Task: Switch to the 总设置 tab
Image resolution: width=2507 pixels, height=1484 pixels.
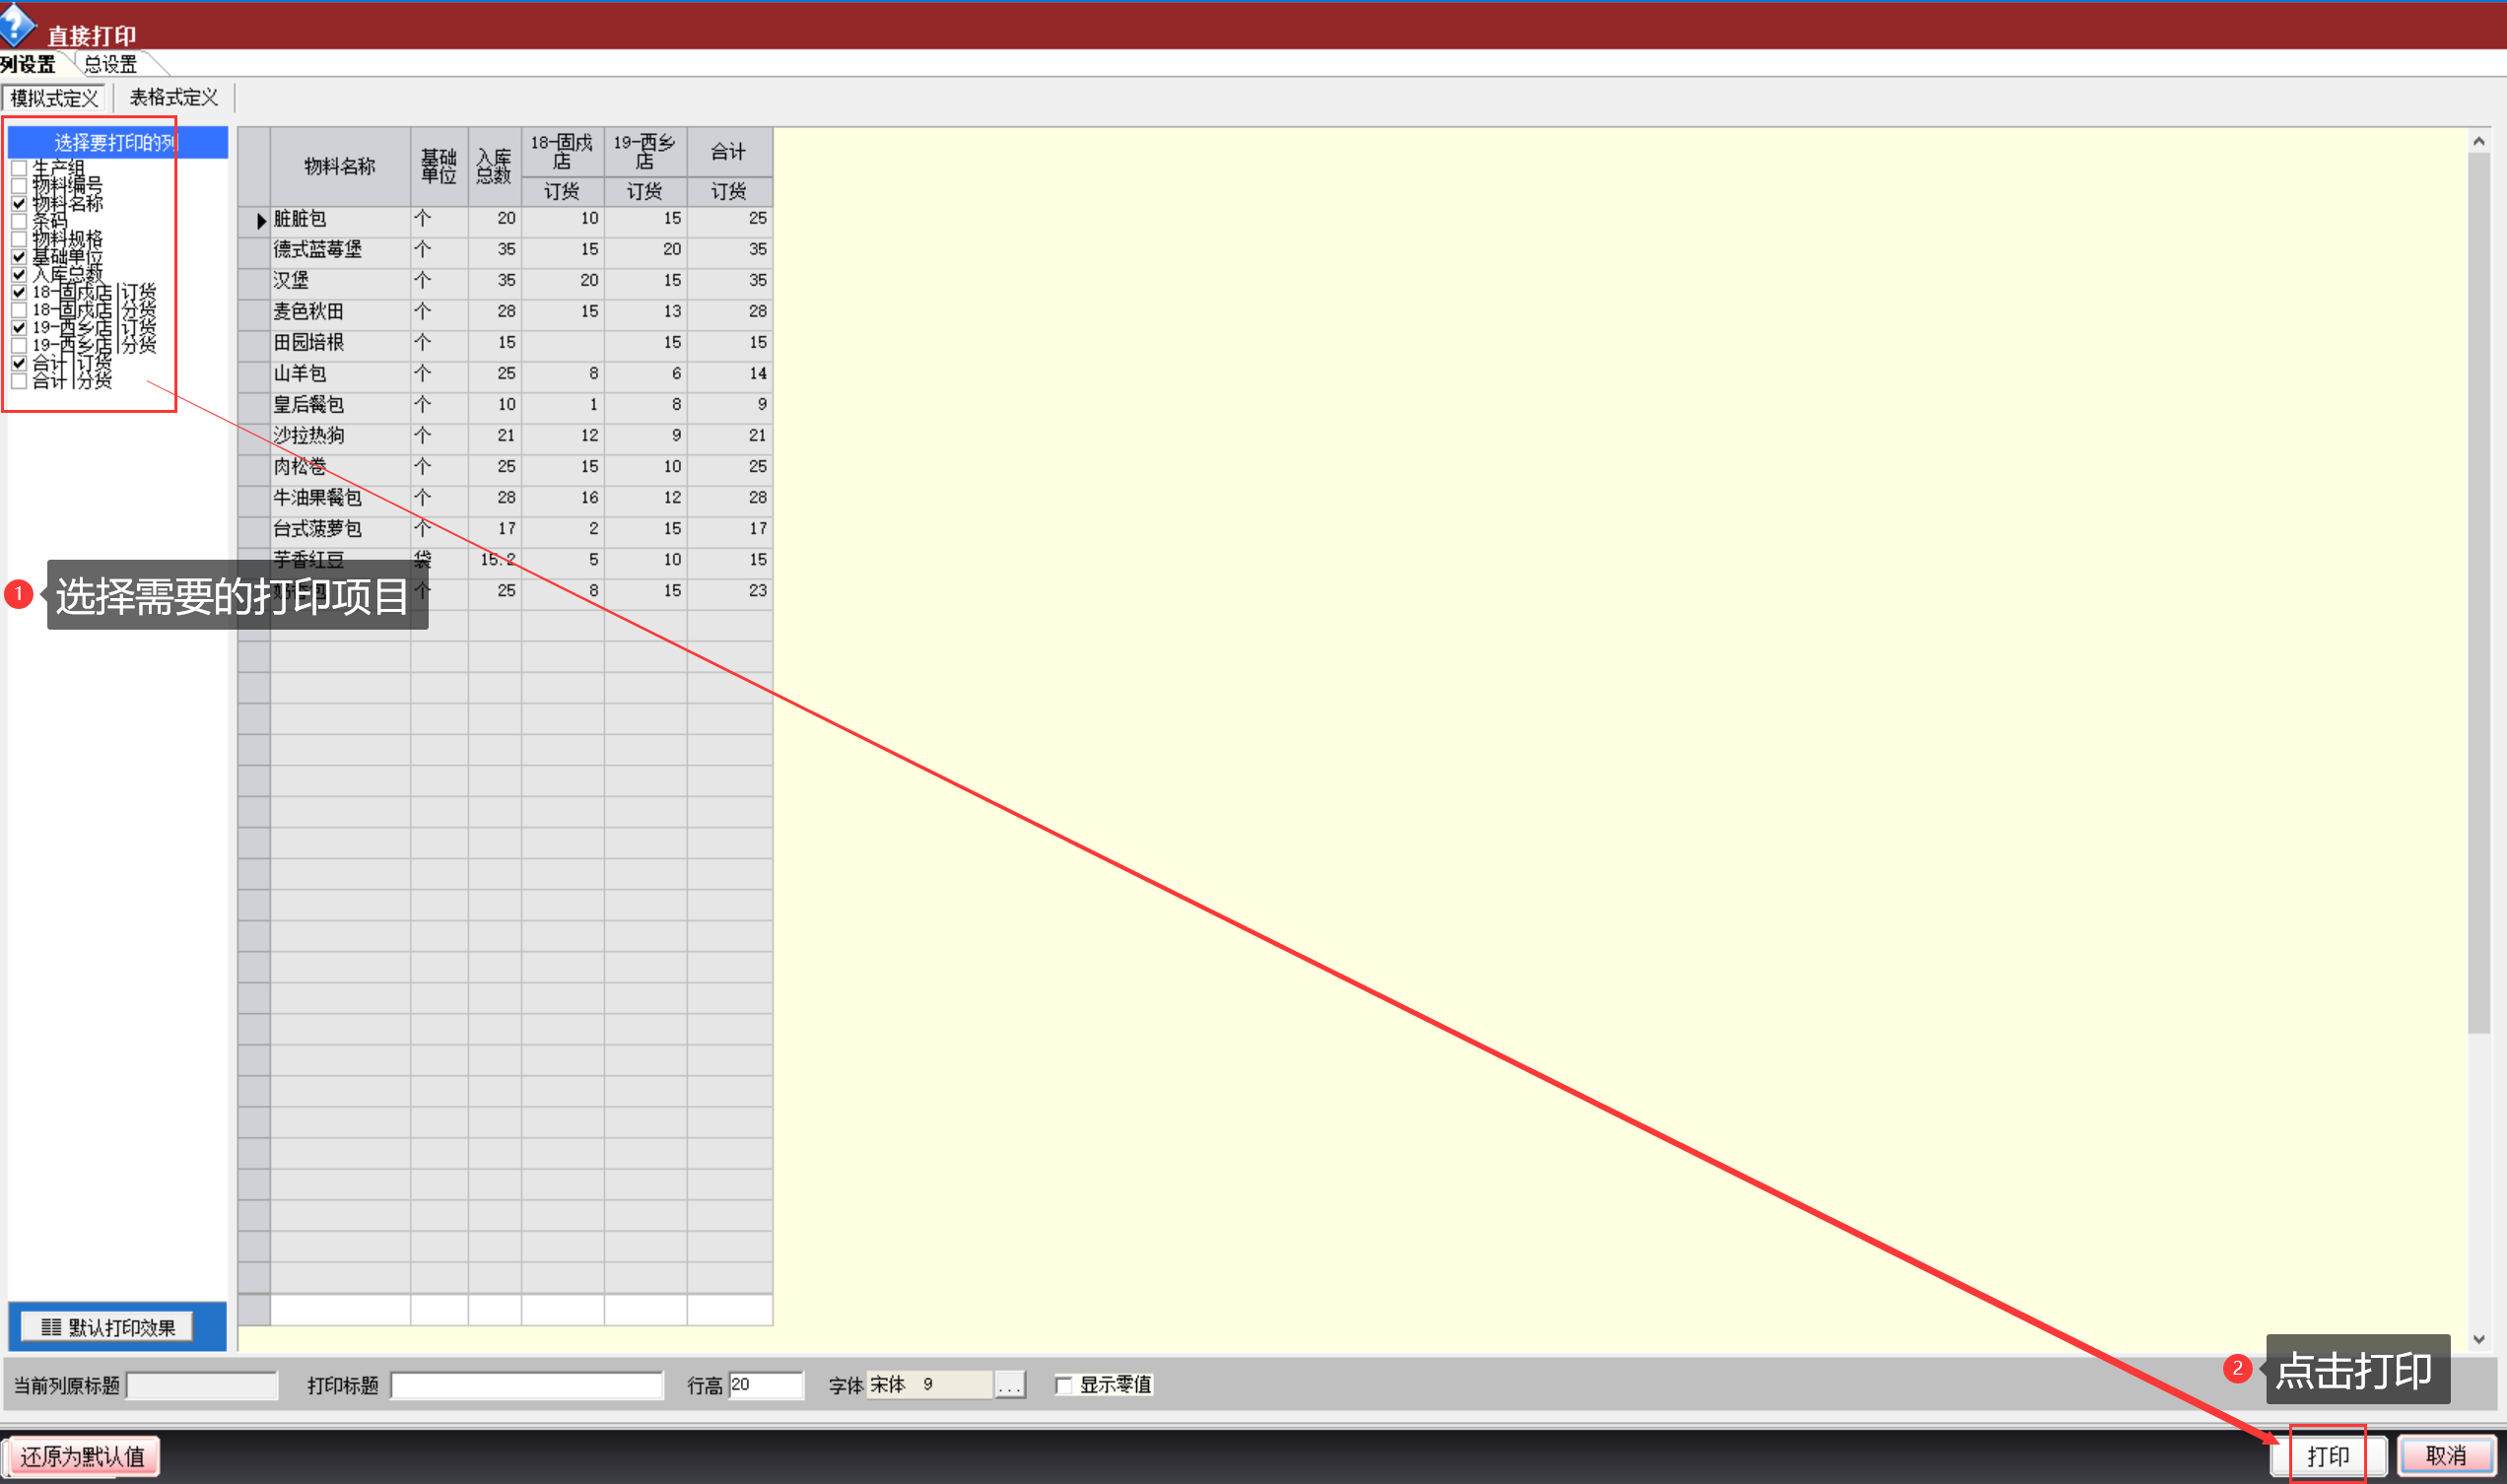Action: [110, 65]
